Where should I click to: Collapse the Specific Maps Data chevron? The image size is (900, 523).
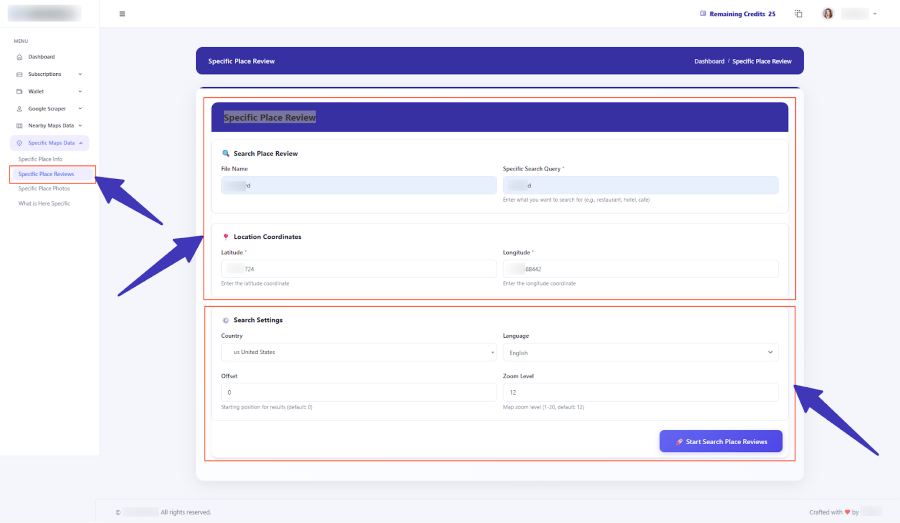(81, 143)
